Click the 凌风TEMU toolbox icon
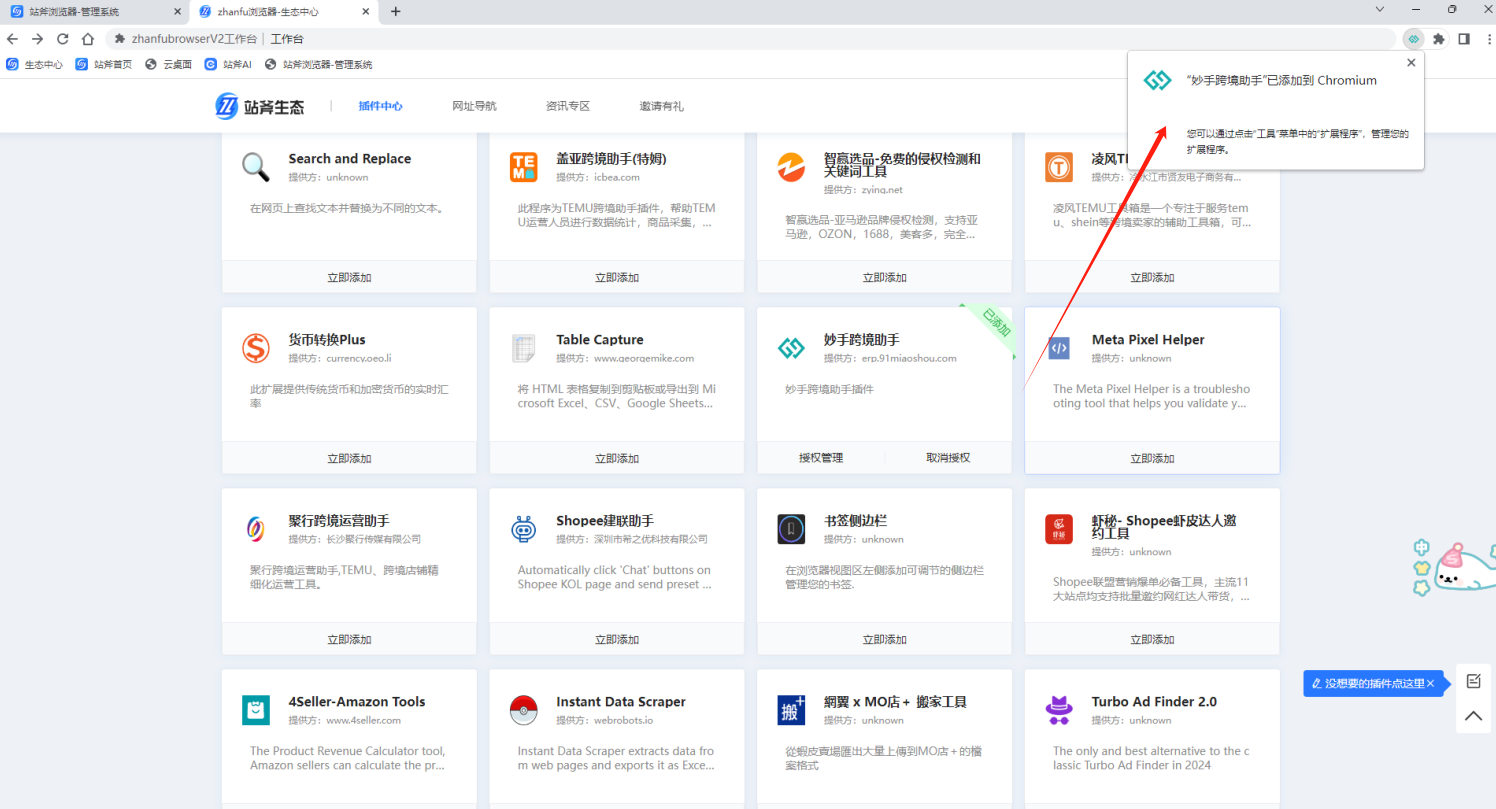1496x809 pixels. coord(1059,167)
